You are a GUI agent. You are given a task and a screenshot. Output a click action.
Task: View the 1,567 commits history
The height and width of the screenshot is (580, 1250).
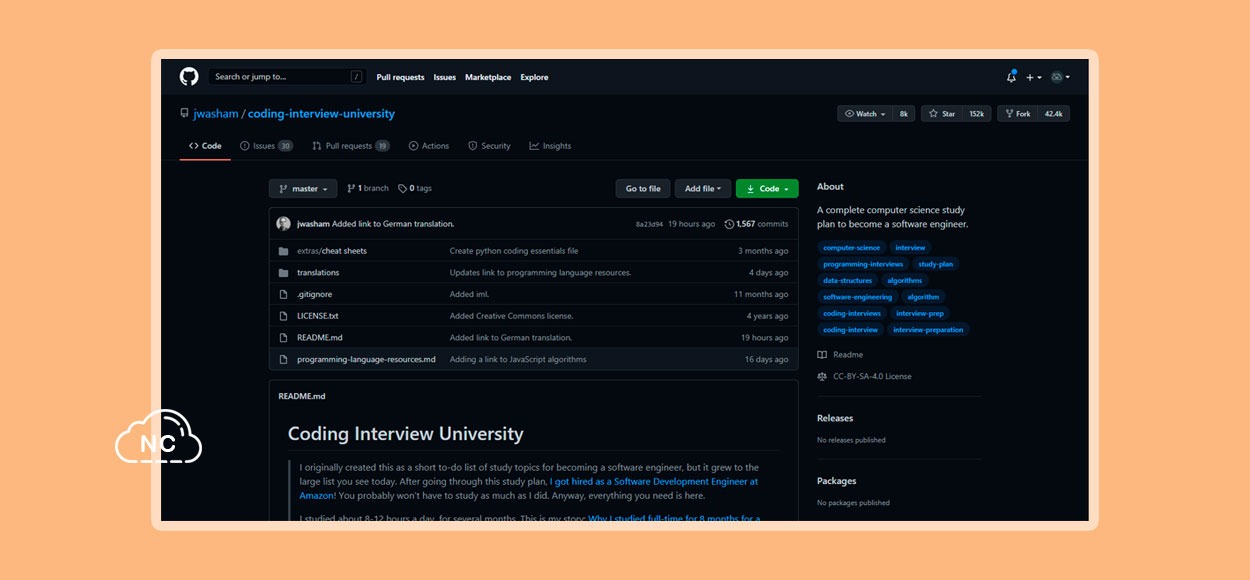pyautogui.click(x=756, y=224)
